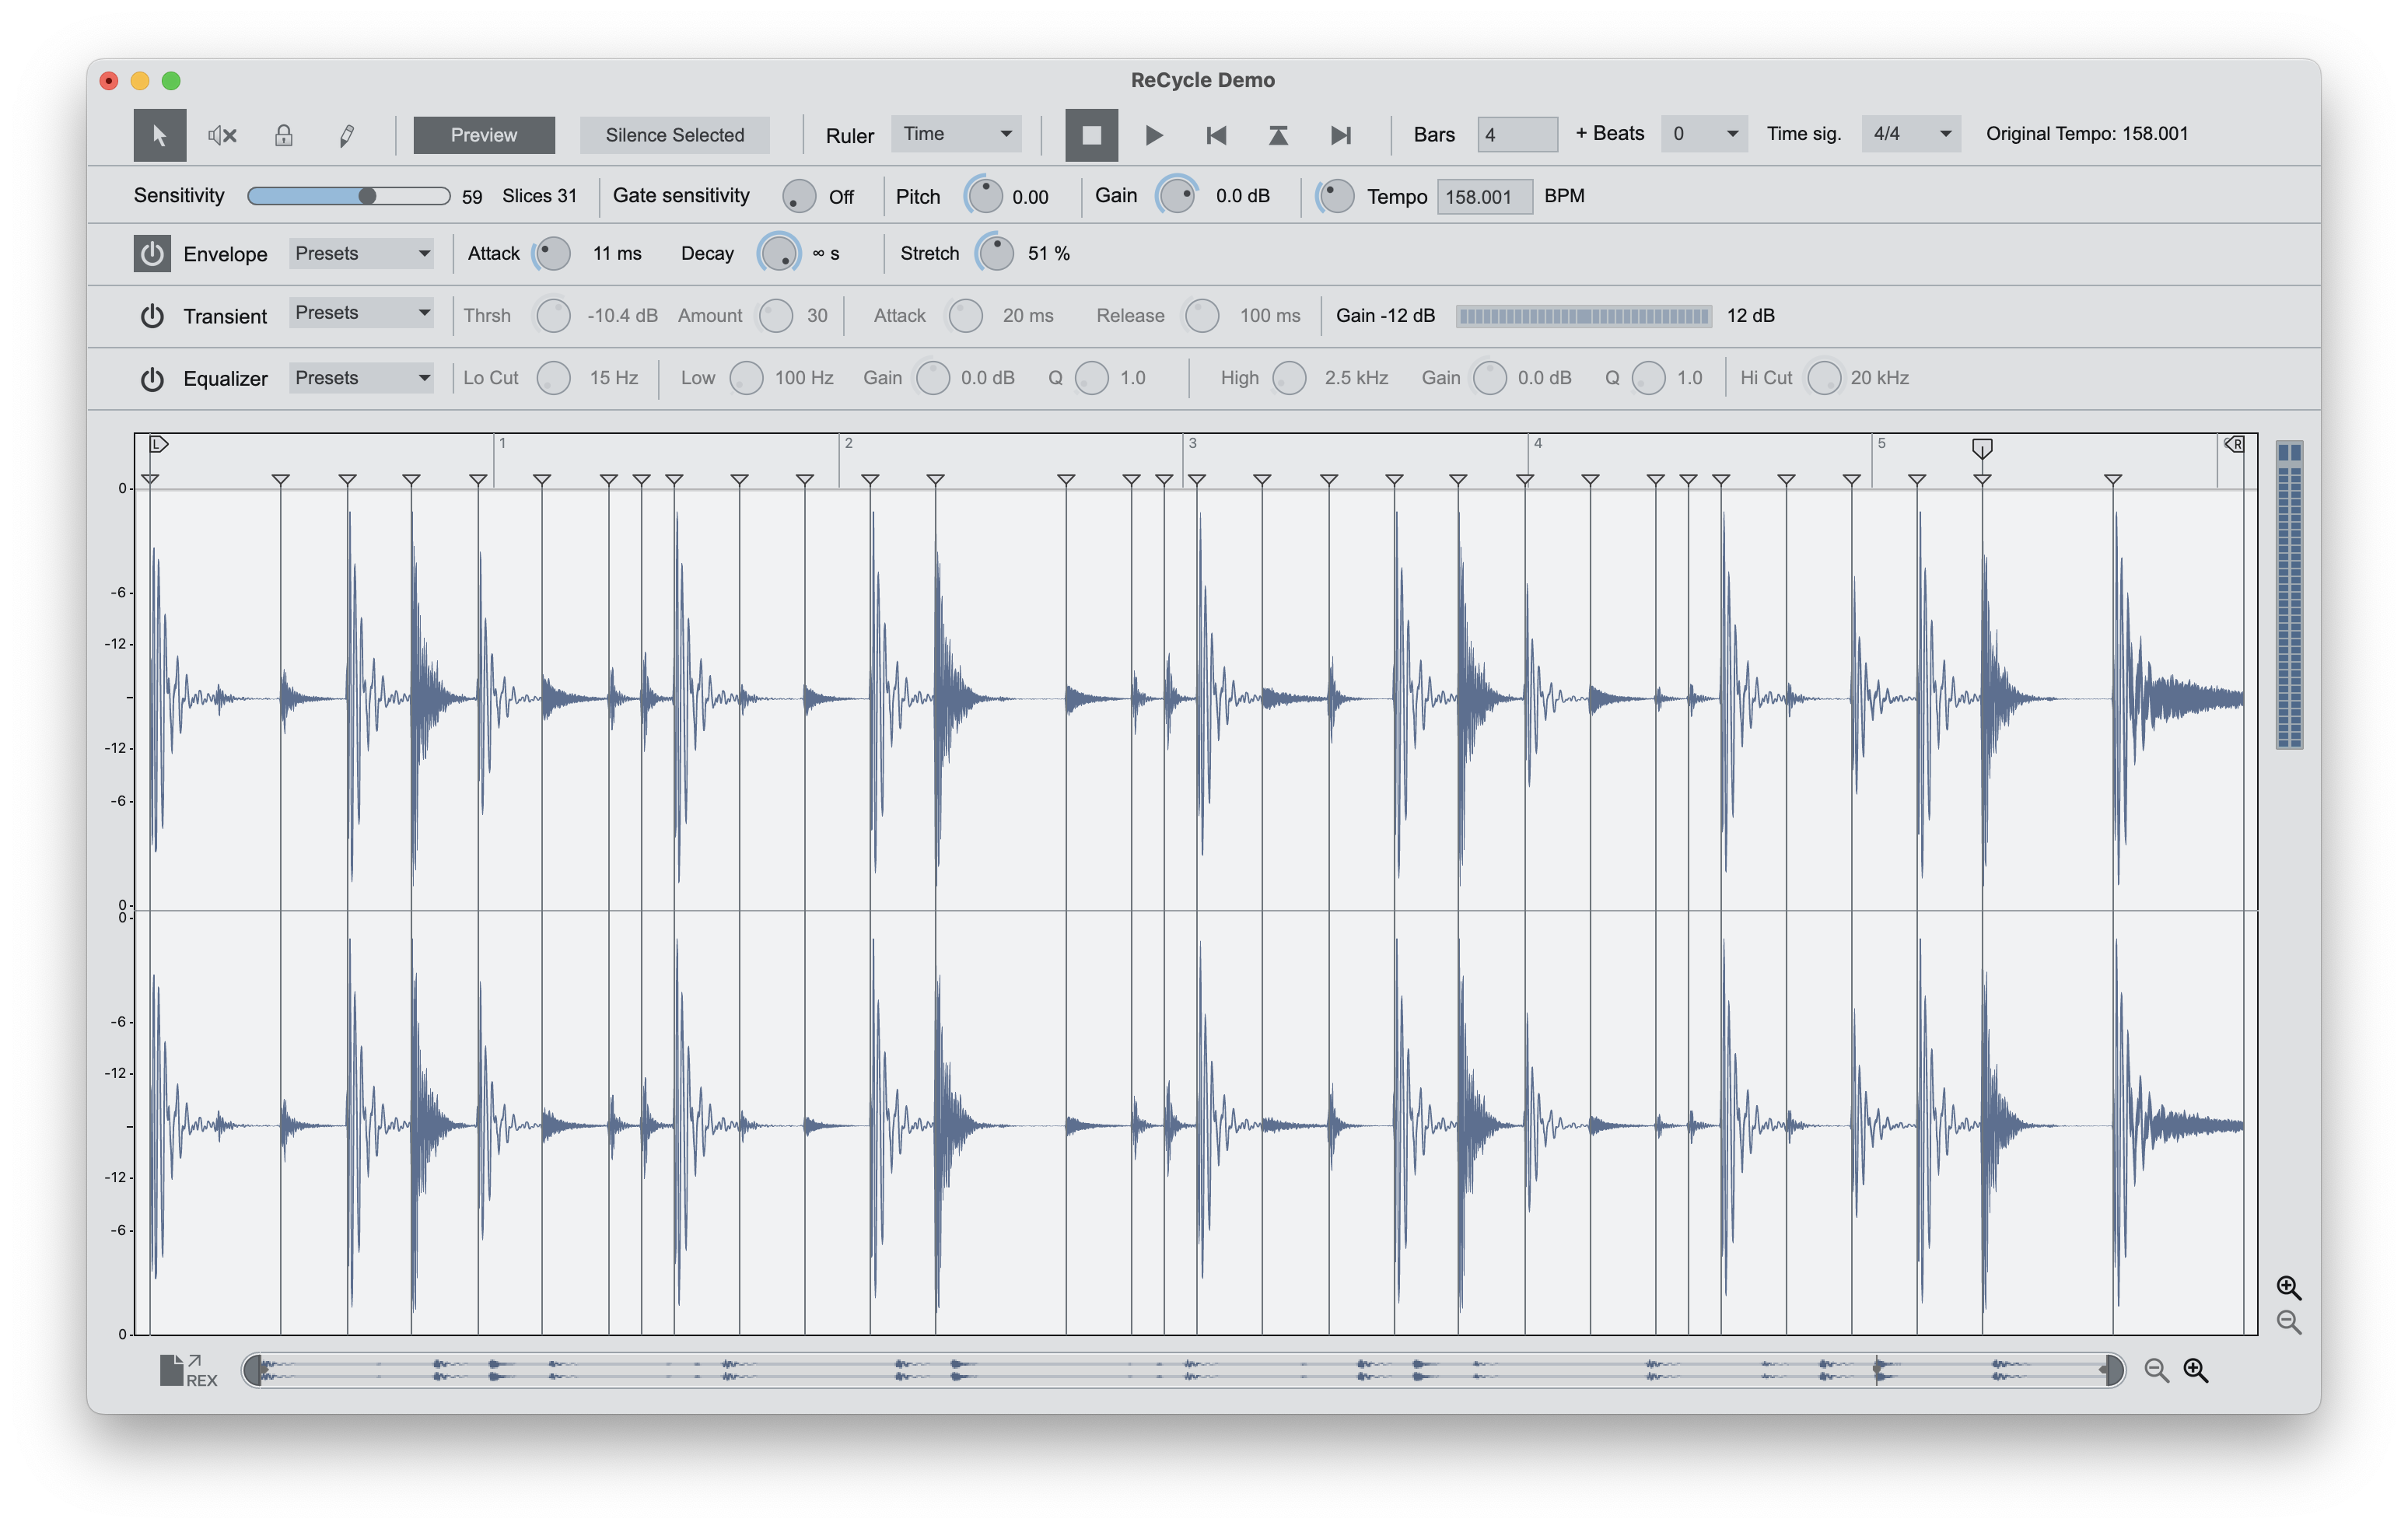The image size is (2408, 1529).
Task: Click the Lo Cut knob
Action: point(553,378)
